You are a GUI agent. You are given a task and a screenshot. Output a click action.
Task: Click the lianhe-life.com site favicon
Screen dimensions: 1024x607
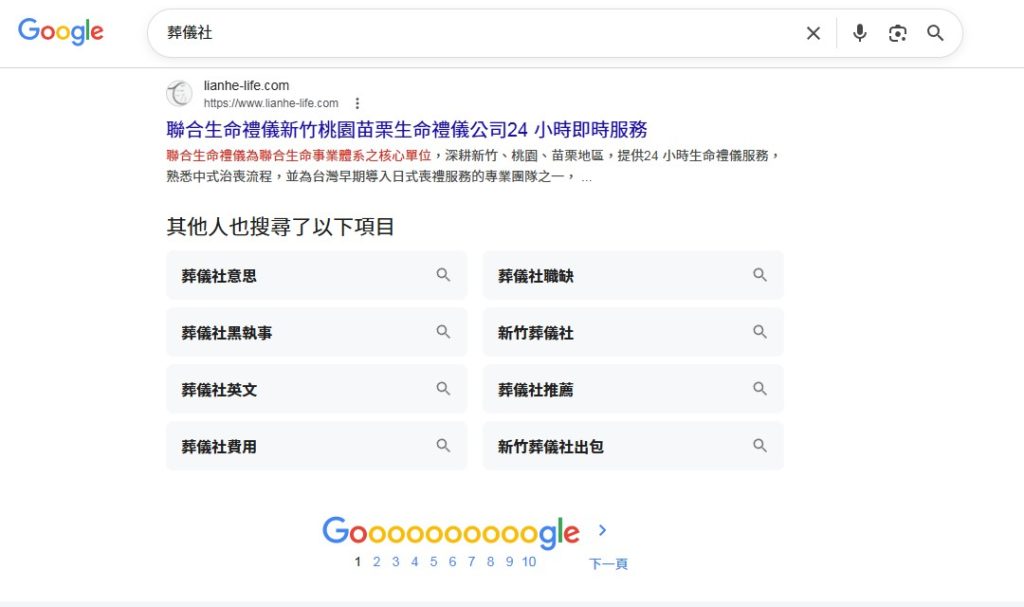(179, 93)
